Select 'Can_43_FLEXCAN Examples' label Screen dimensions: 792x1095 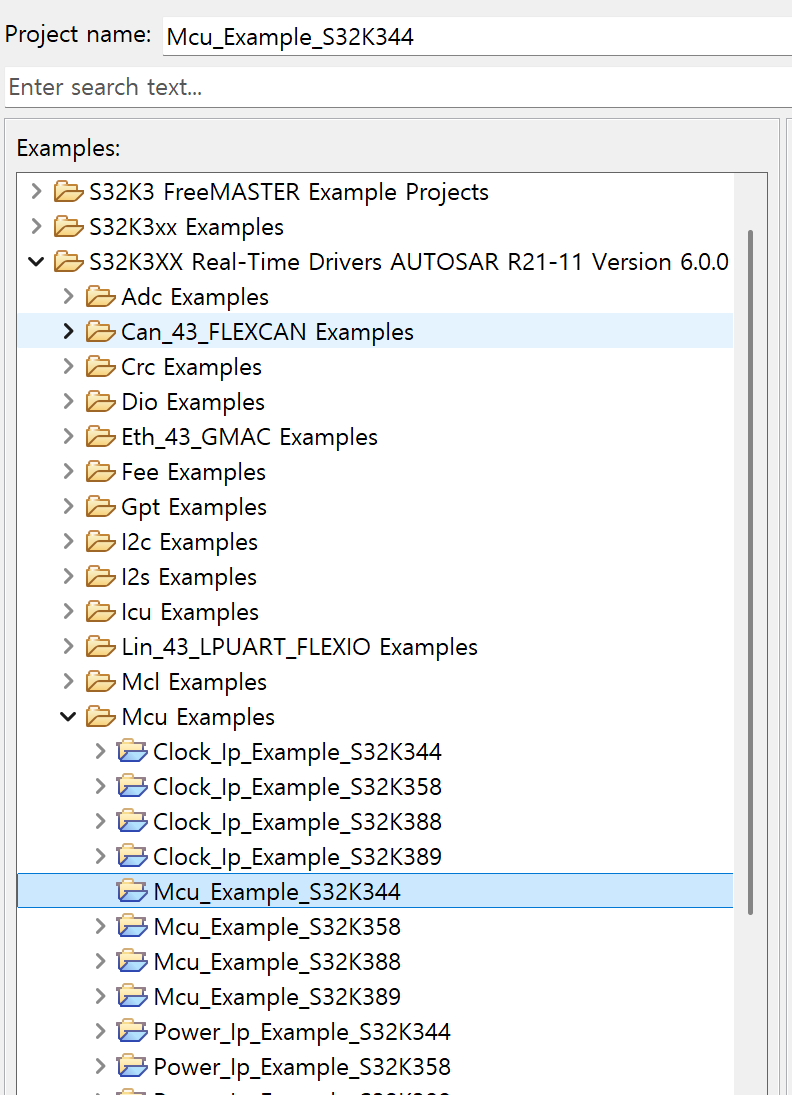click(267, 332)
